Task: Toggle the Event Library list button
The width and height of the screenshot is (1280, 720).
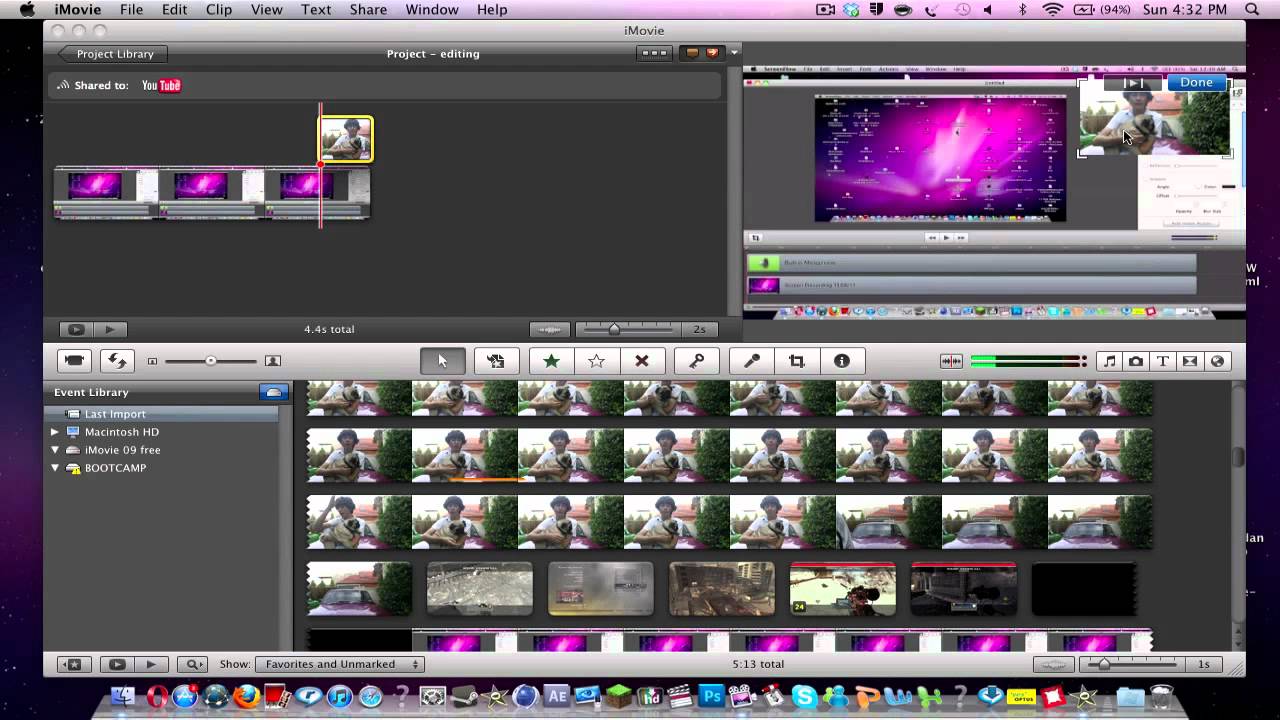Action: click(273, 392)
